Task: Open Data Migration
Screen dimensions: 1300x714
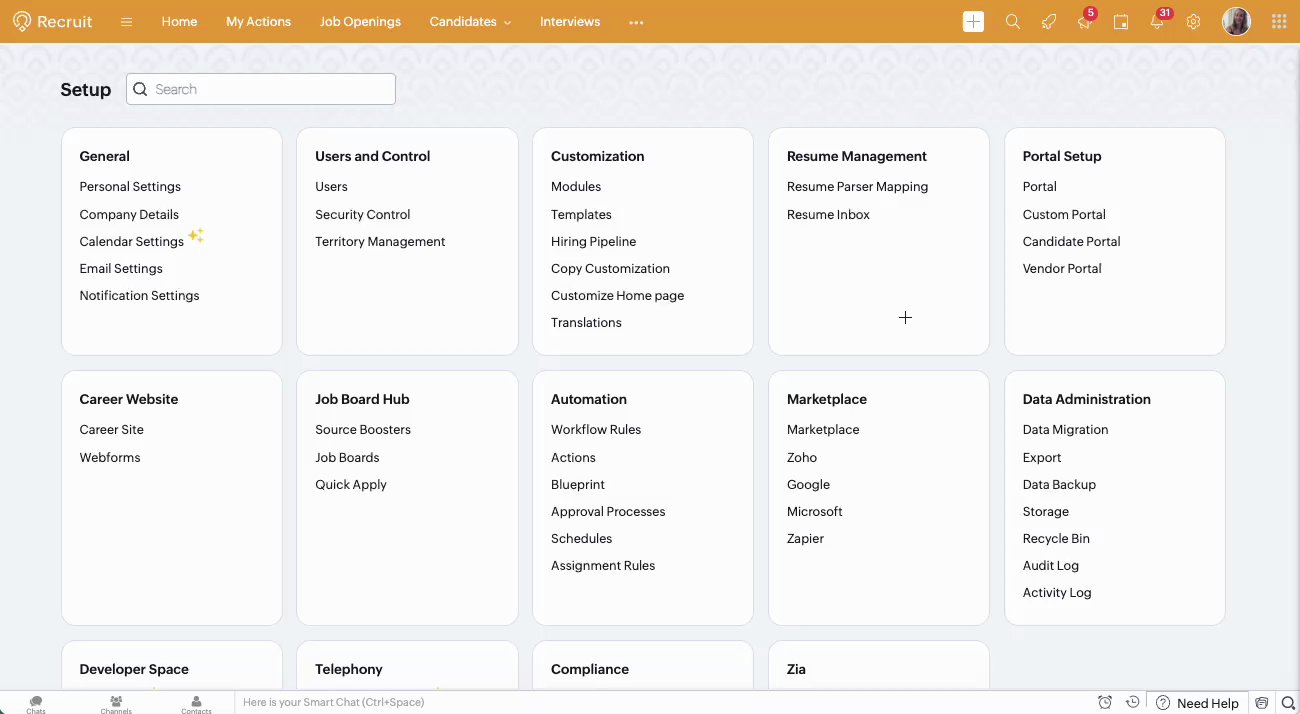Action: tap(1065, 430)
